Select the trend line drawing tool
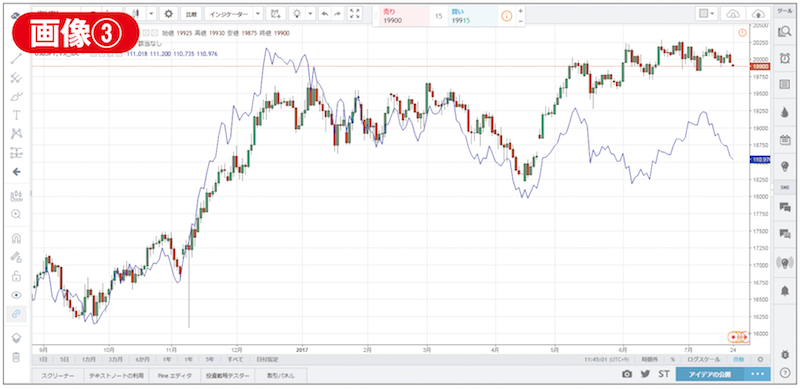Screen dimensions: 800x389 pyautogui.click(x=16, y=58)
